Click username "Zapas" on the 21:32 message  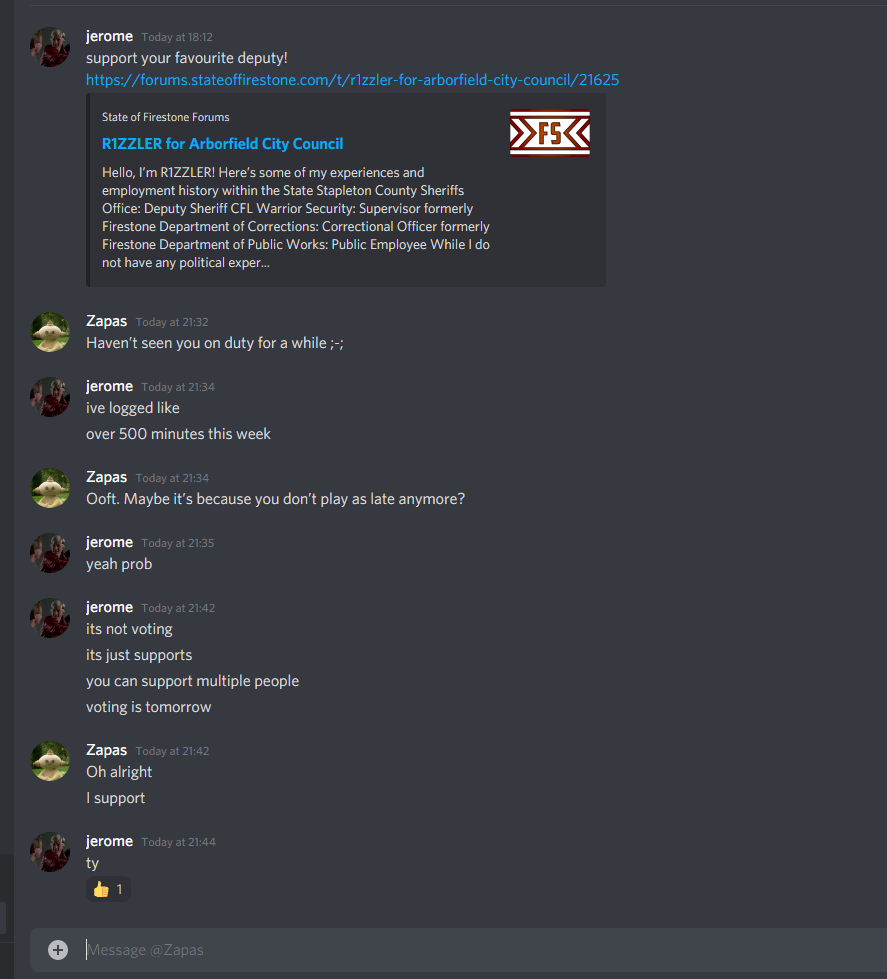point(106,321)
